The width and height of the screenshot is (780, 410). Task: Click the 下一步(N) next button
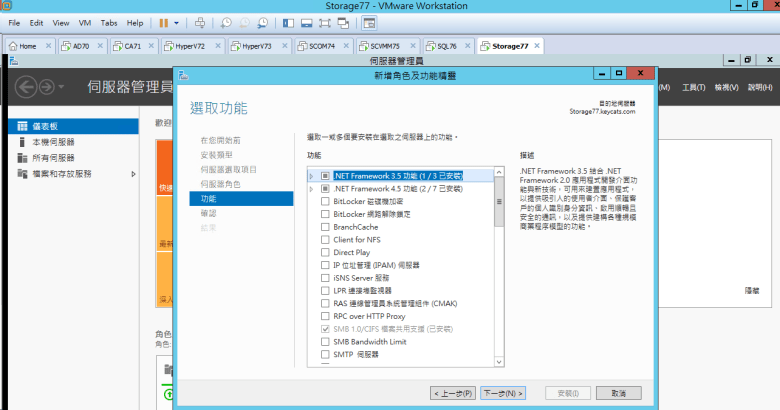pos(501,393)
